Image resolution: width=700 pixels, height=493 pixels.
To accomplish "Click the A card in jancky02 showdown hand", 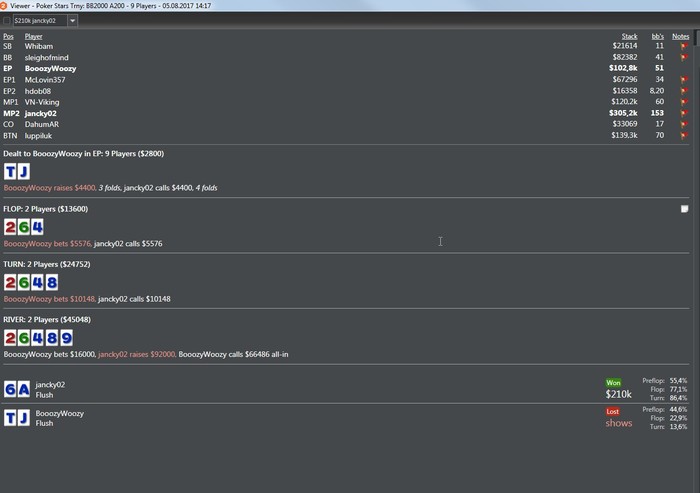I will (24, 389).
